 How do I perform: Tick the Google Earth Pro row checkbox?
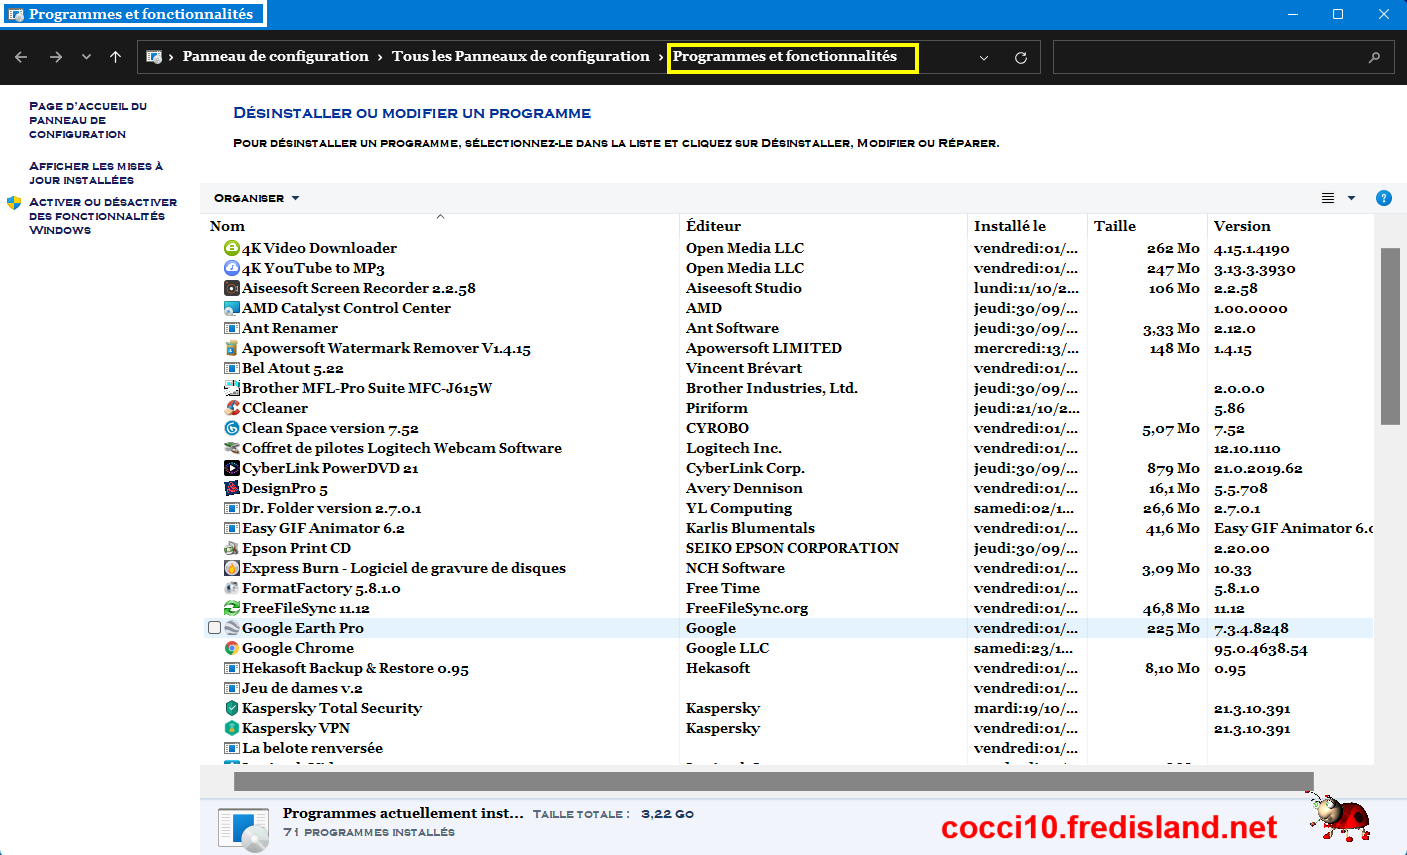[214, 628]
